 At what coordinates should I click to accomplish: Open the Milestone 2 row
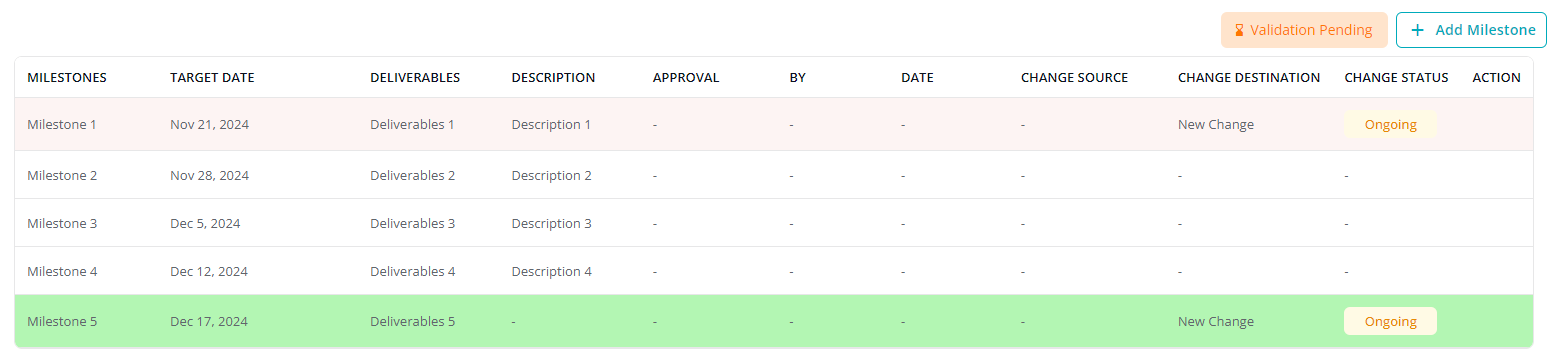(x=774, y=175)
